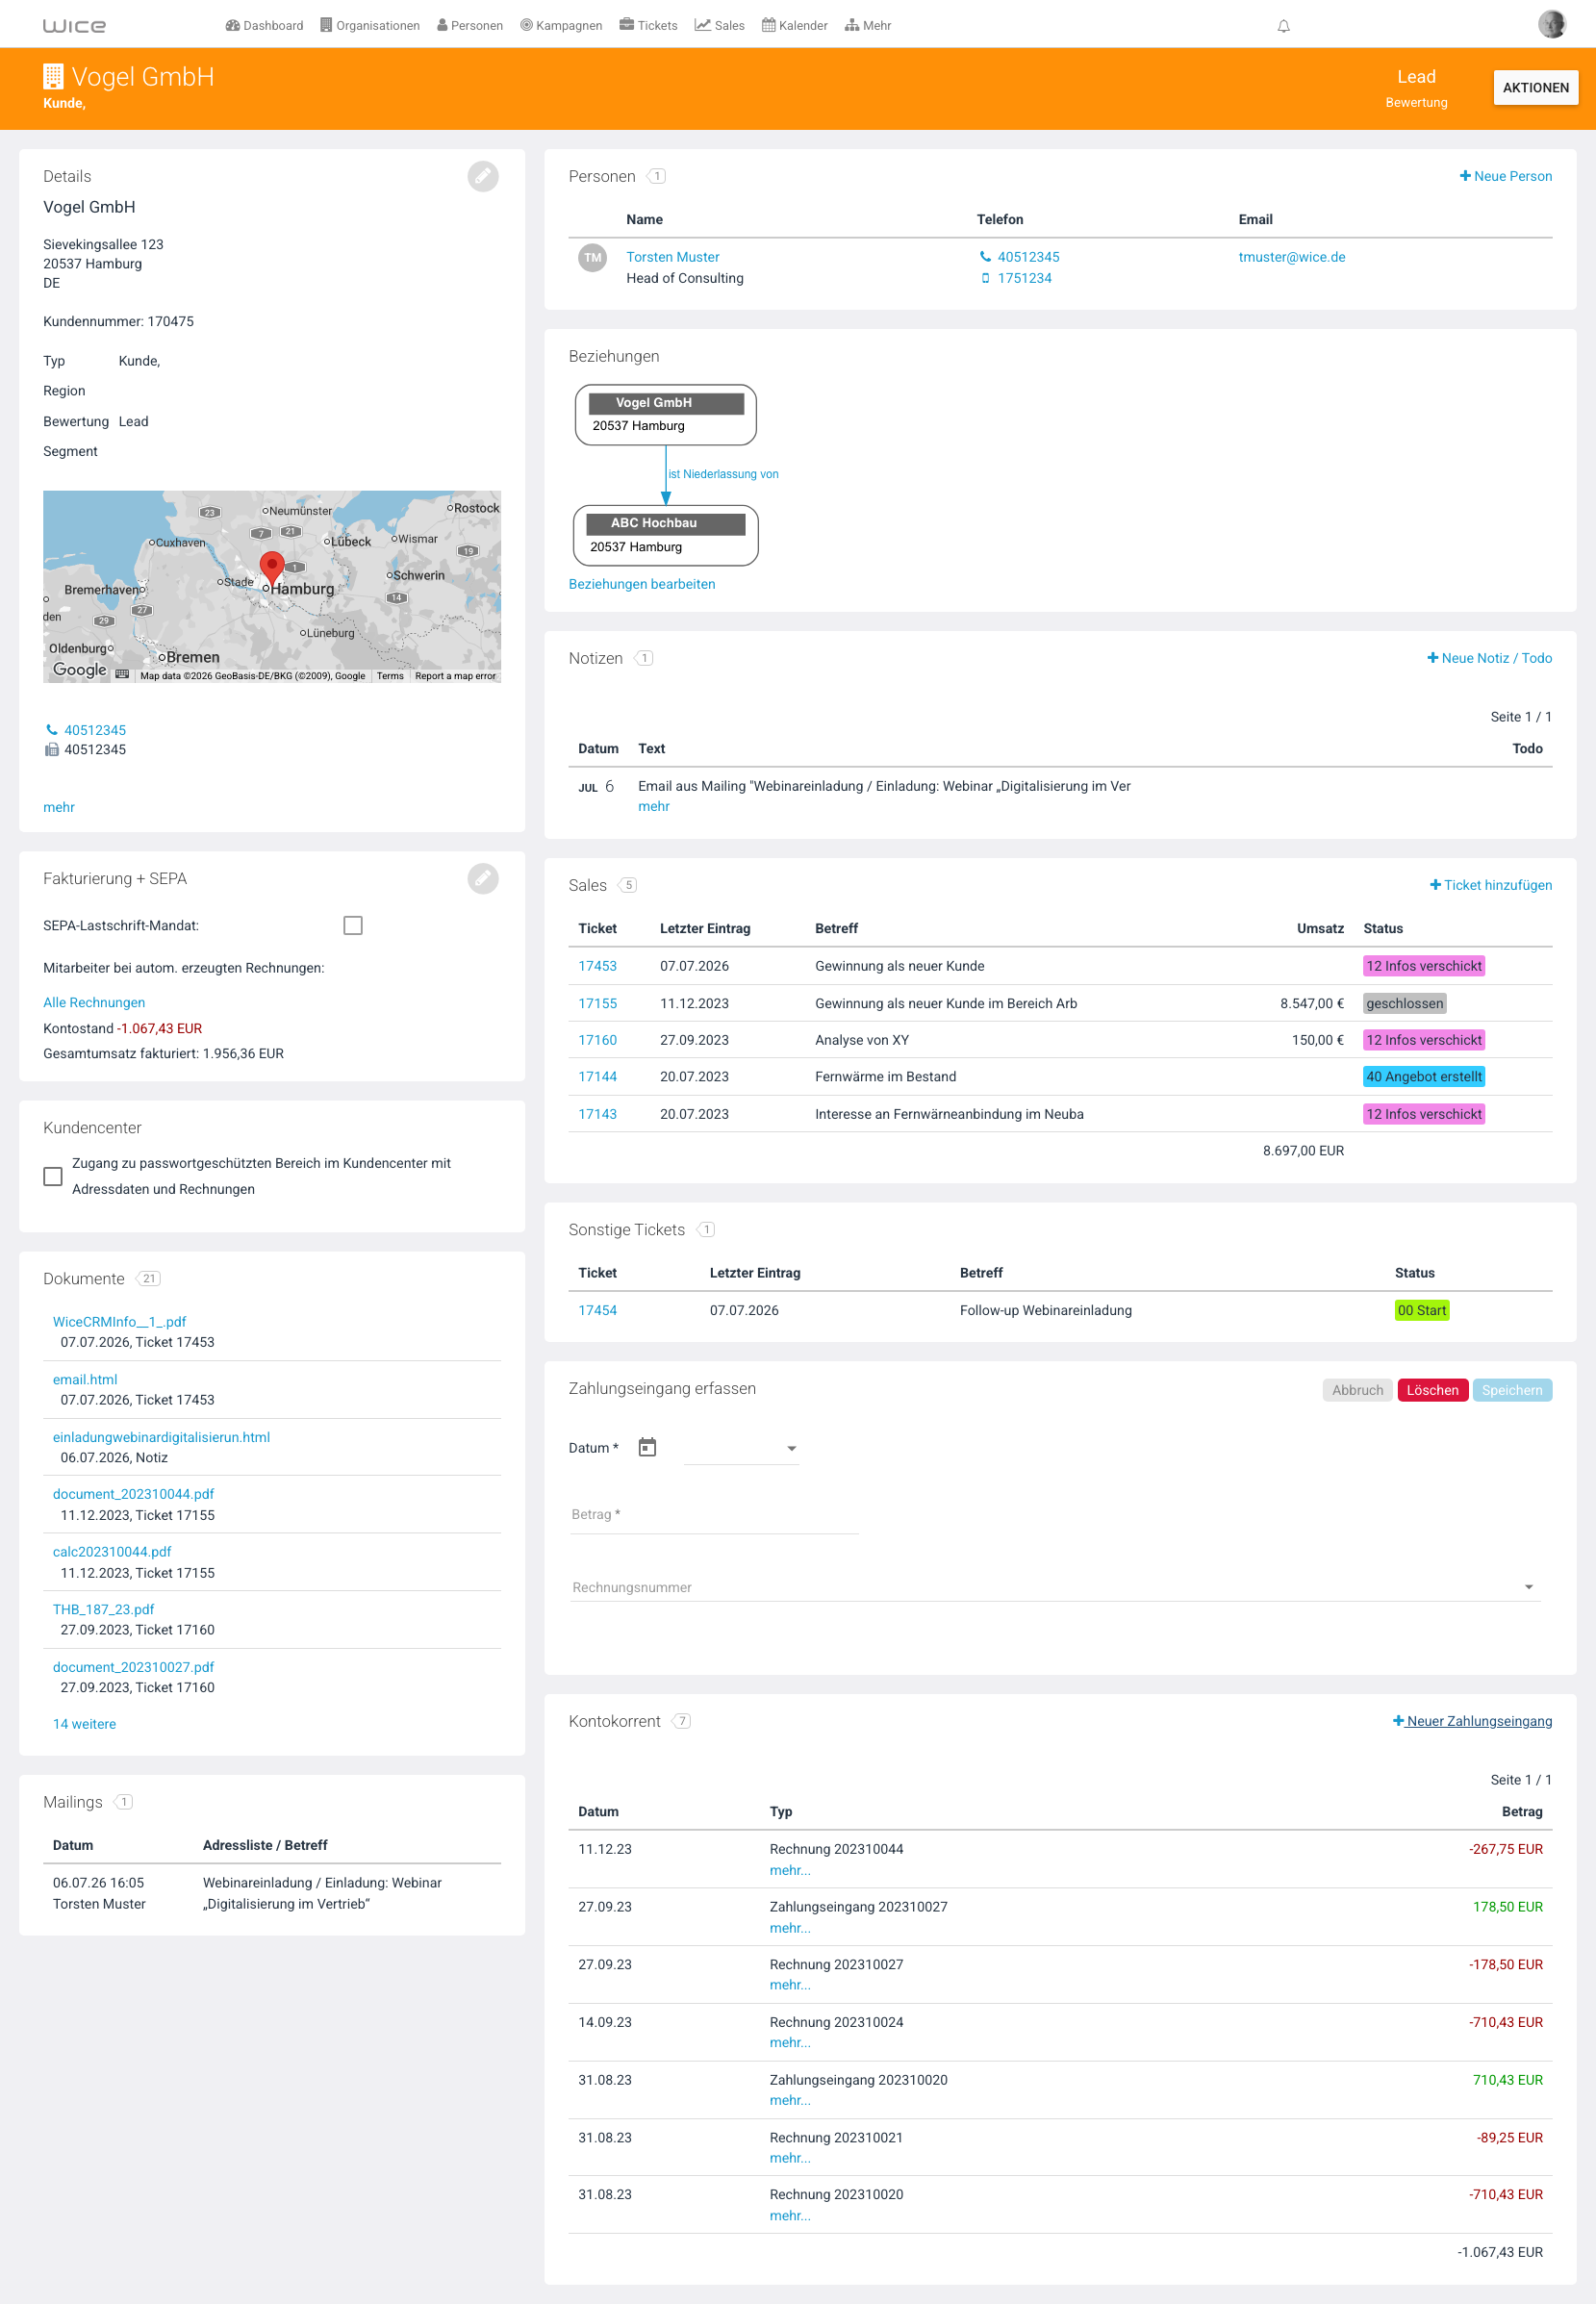Click the Betrag input field
This screenshot has height=2304, width=1596.
[713, 1515]
